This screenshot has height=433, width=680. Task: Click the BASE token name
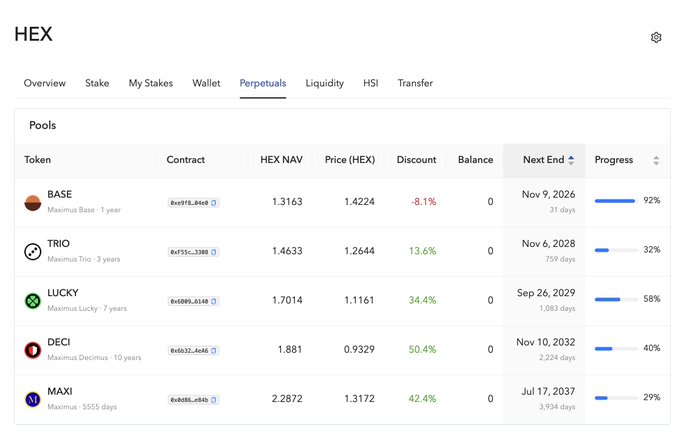click(x=60, y=194)
